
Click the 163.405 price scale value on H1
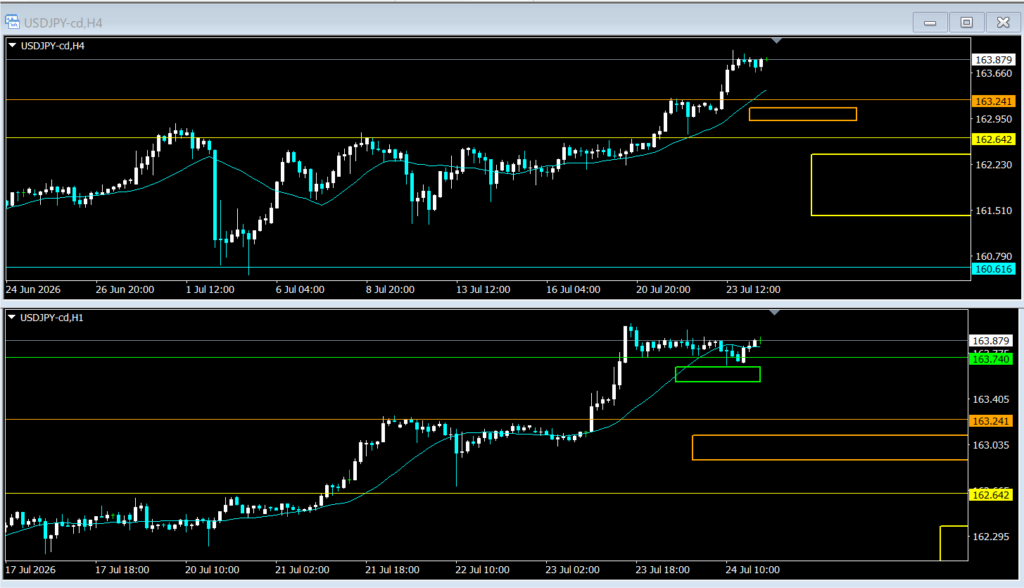991,399
